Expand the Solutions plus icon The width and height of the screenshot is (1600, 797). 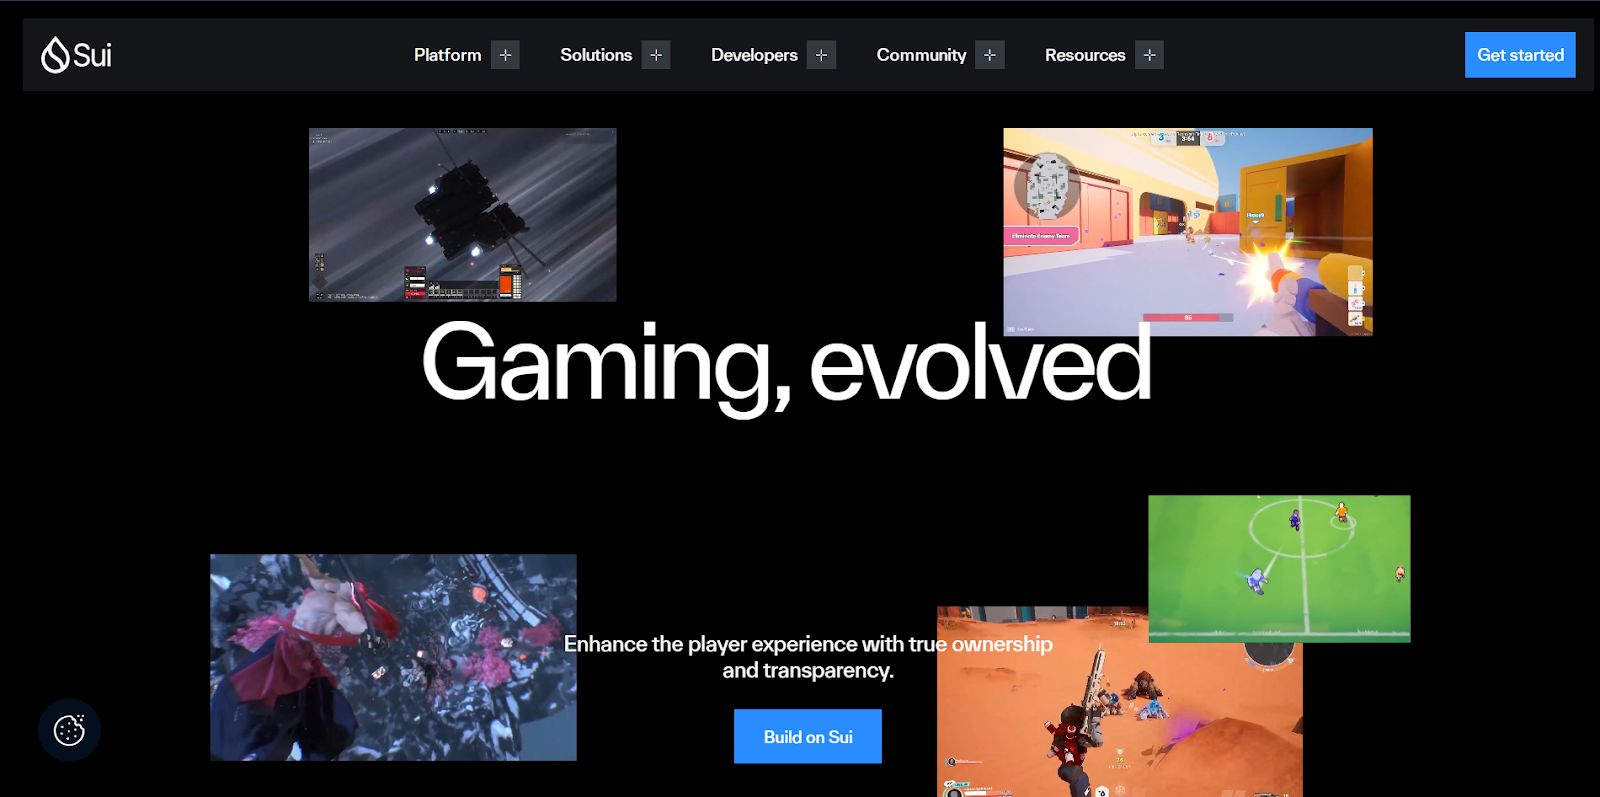656,55
